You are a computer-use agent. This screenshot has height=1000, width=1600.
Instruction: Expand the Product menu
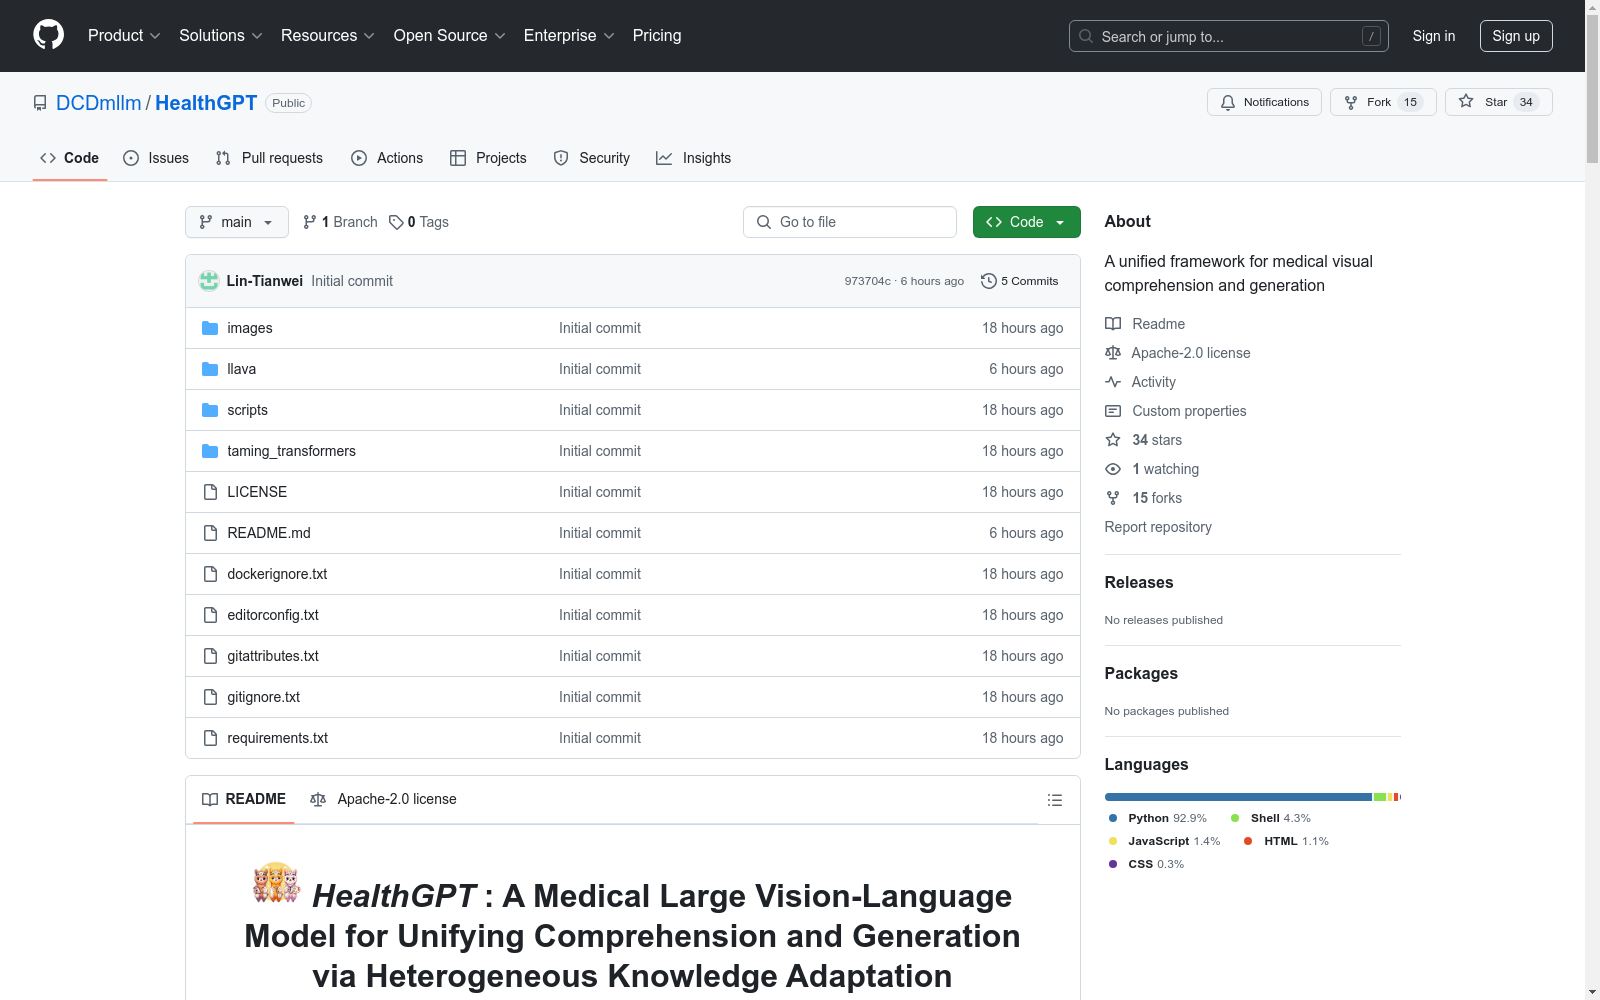click(124, 35)
